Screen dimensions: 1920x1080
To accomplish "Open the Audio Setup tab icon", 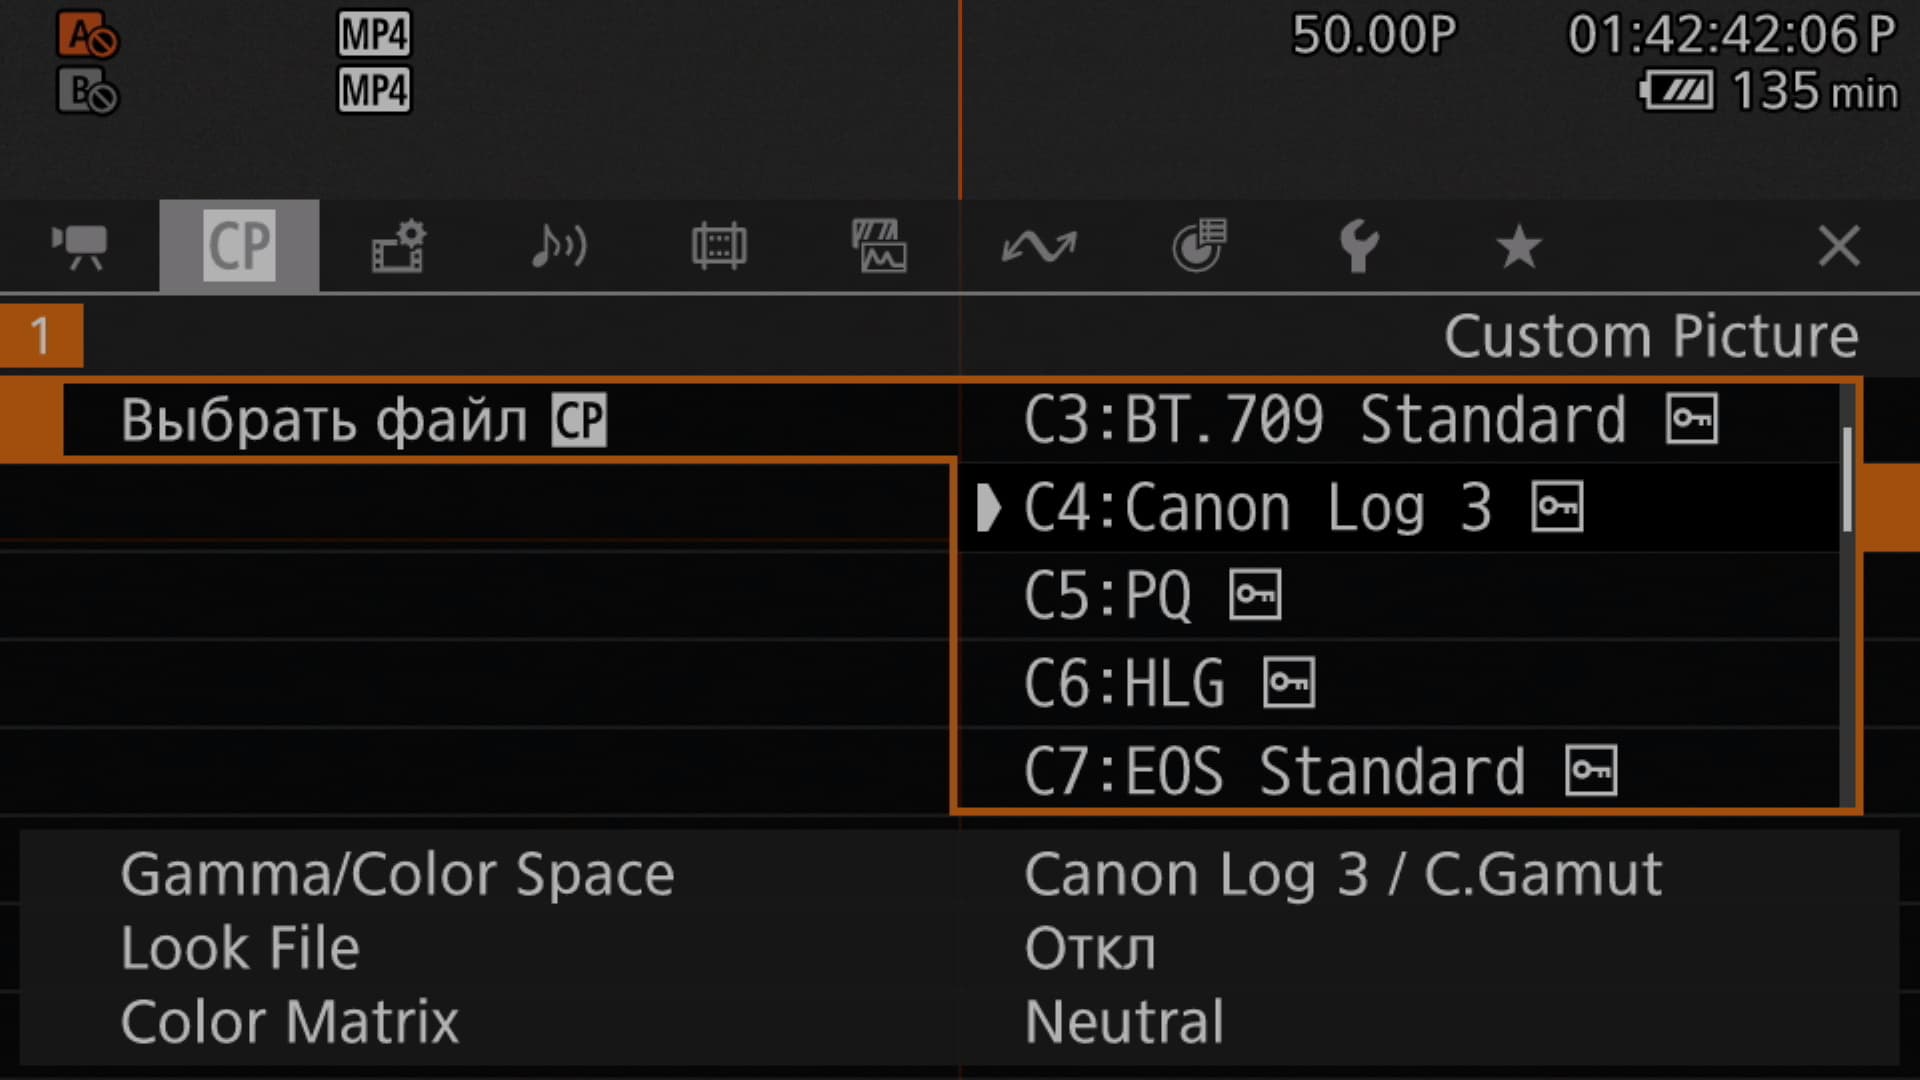I will [x=559, y=246].
